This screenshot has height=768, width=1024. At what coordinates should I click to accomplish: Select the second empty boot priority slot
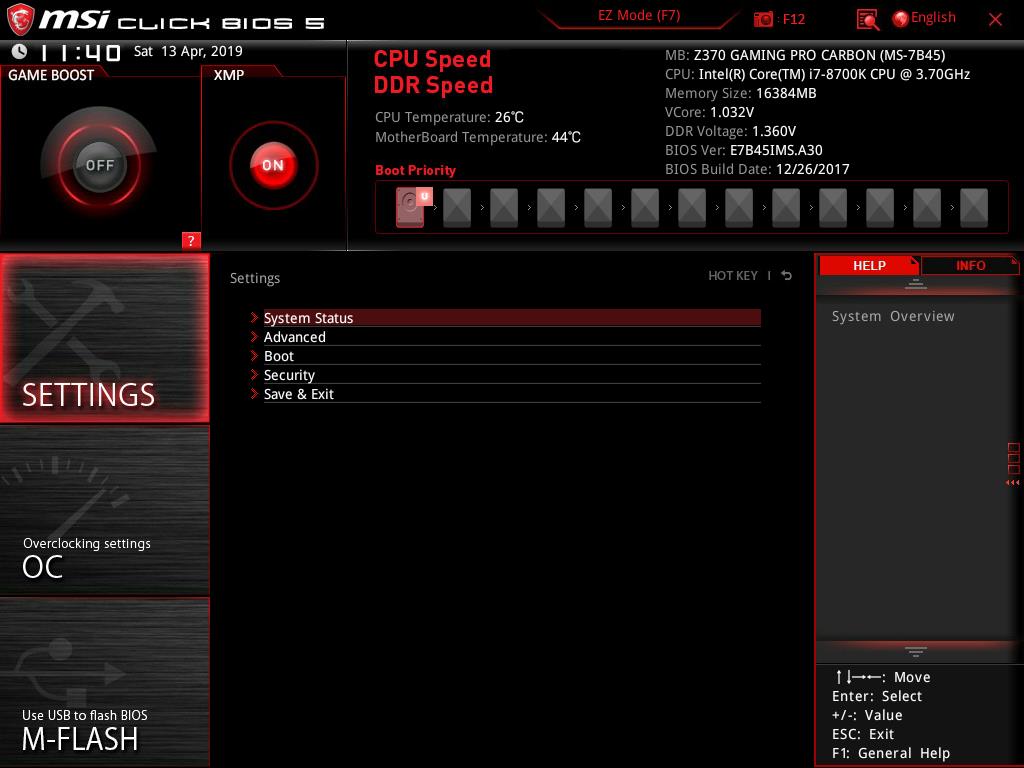point(504,208)
